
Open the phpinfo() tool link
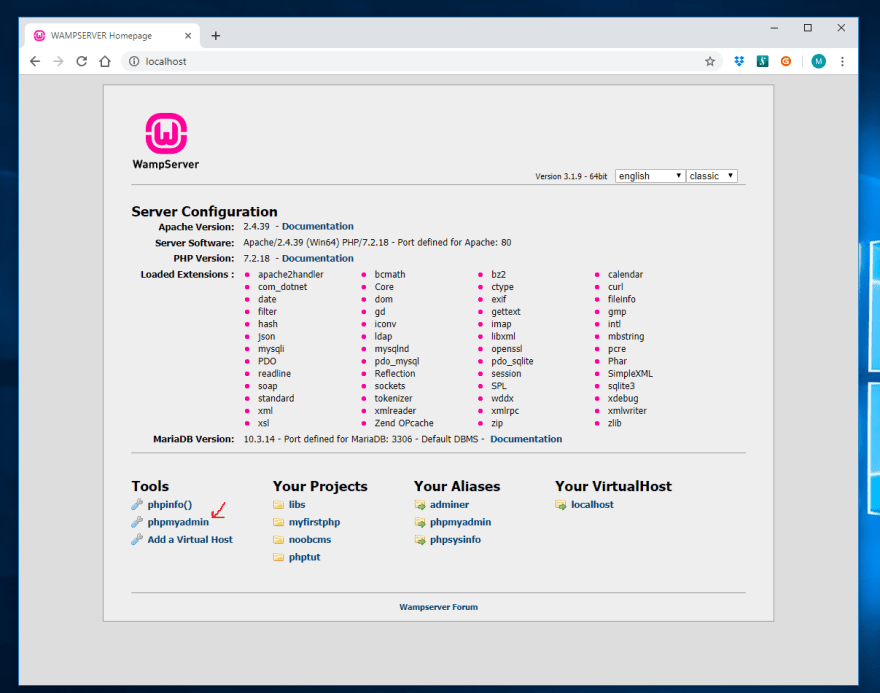pyautogui.click(x=169, y=504)
